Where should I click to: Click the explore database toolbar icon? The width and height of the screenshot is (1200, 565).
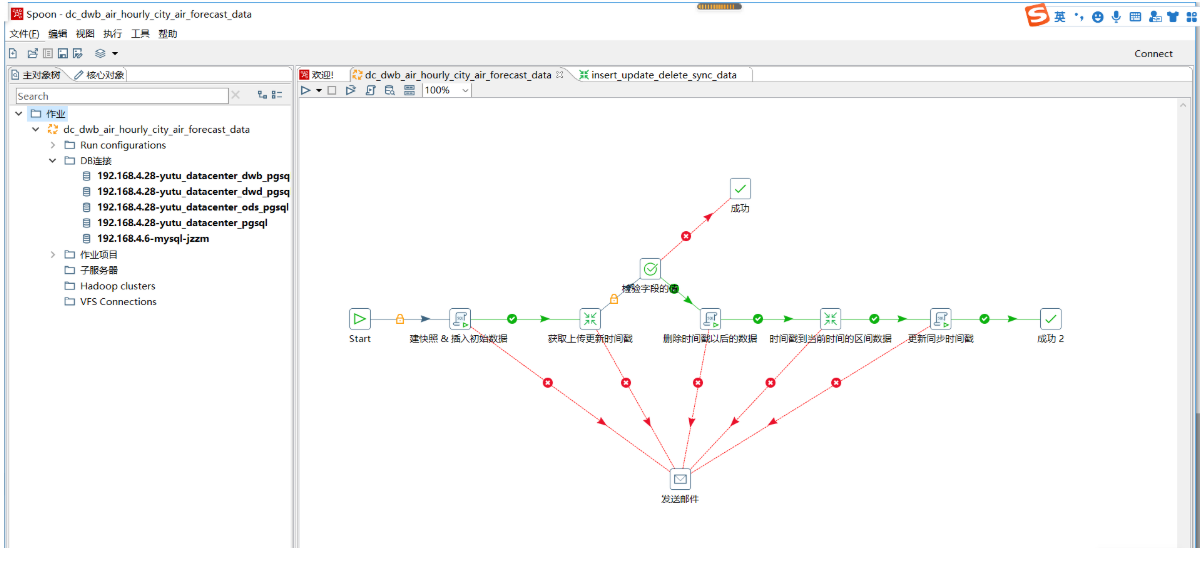click(389, 90)
